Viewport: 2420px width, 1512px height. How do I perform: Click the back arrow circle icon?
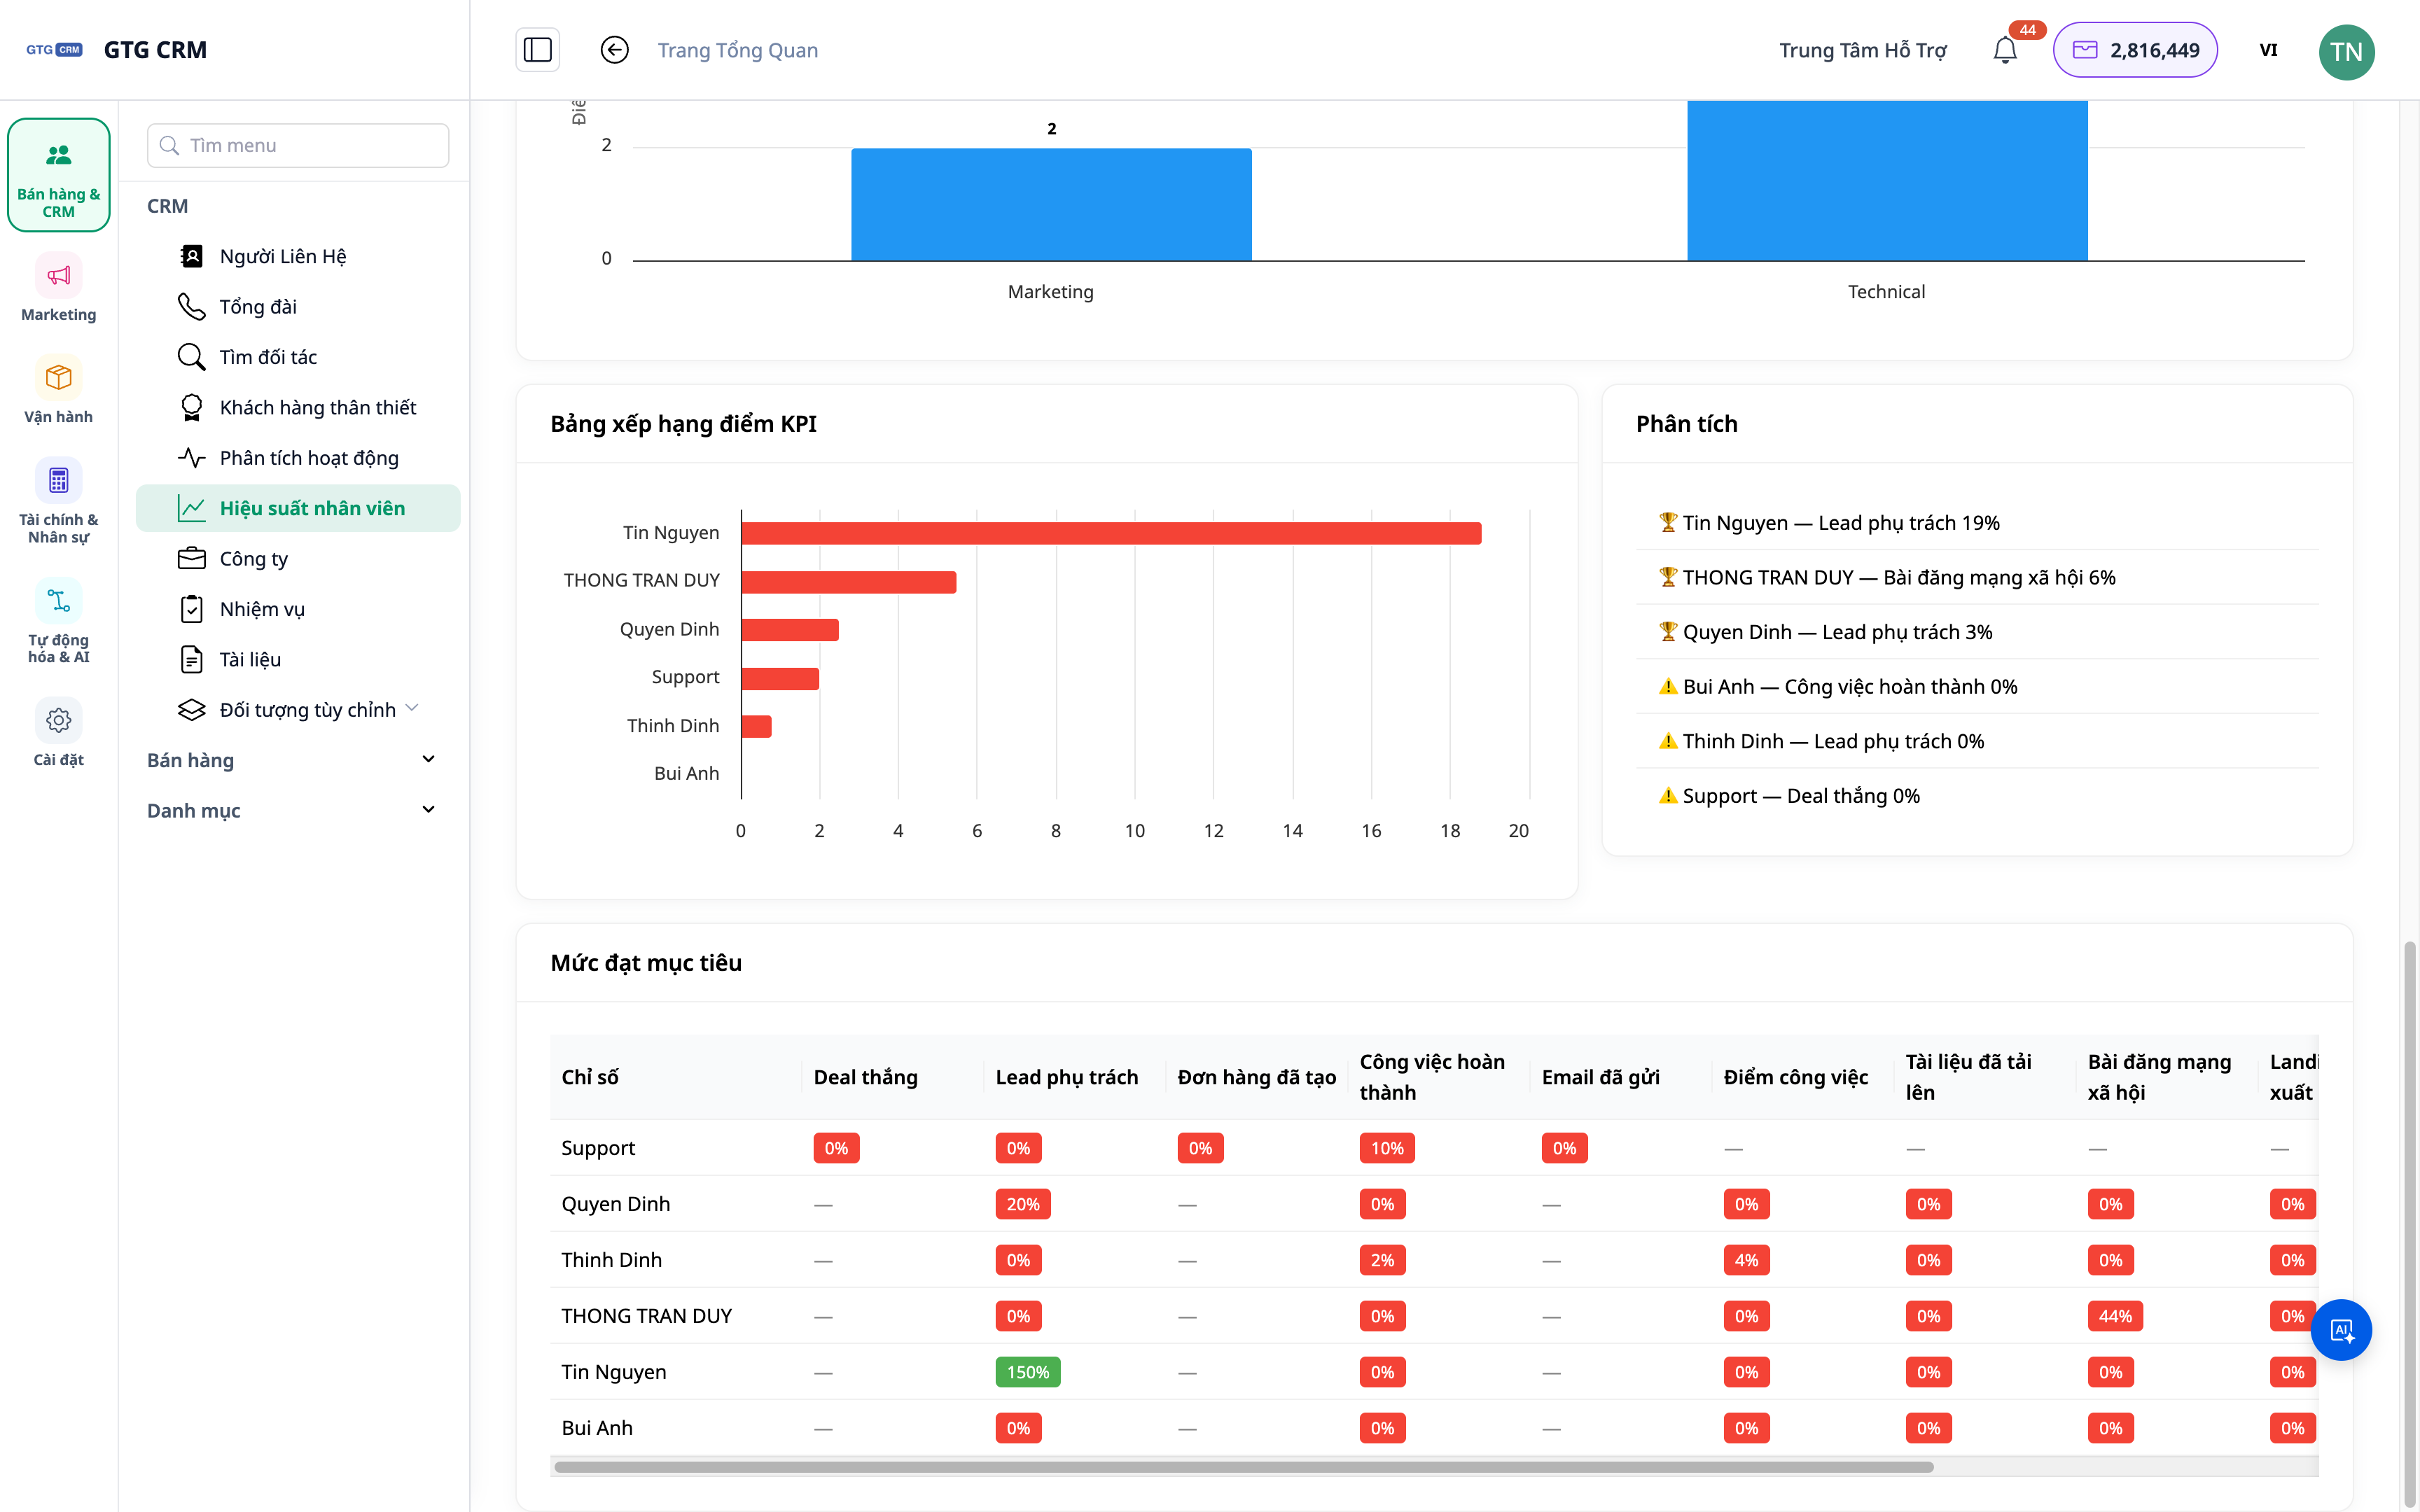point(614,49)
